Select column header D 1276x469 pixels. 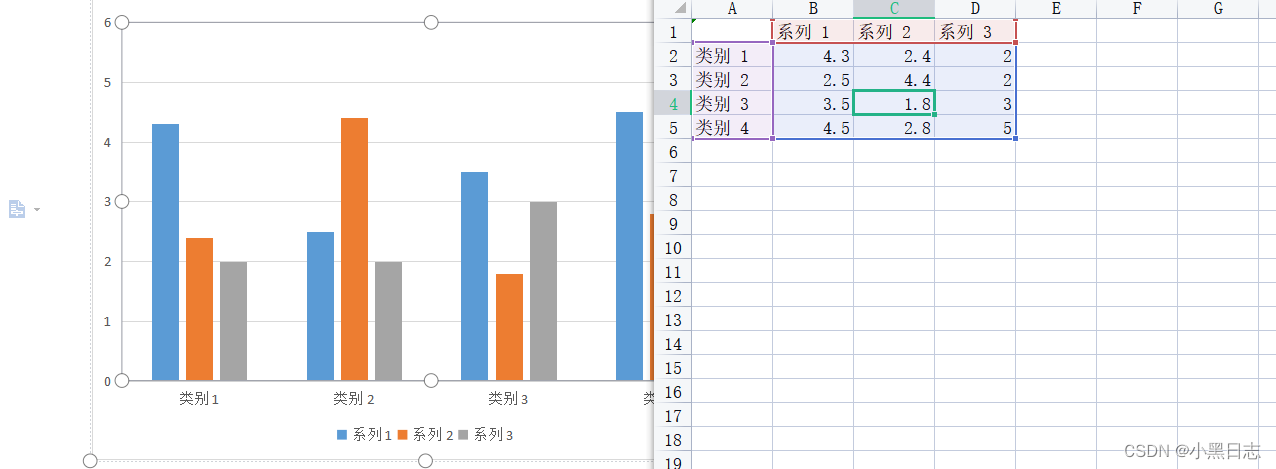tap(975, 8)
